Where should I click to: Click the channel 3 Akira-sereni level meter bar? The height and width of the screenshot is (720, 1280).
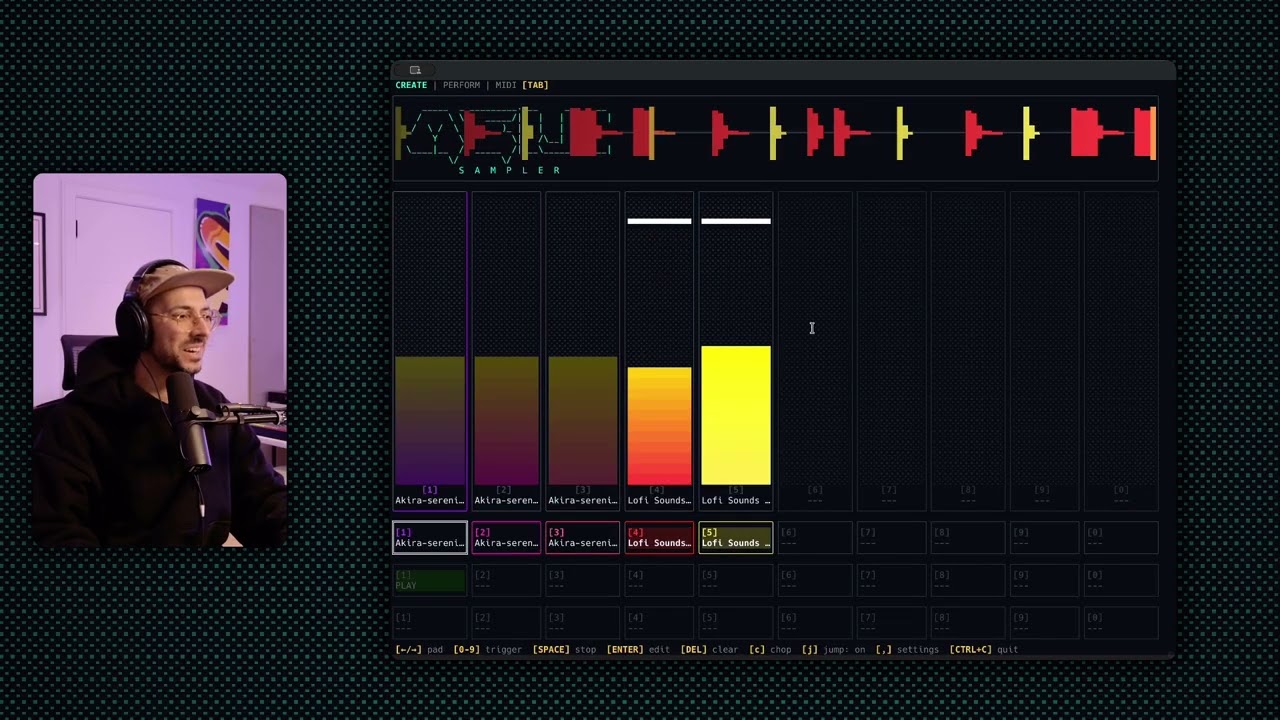coord(583,420)
